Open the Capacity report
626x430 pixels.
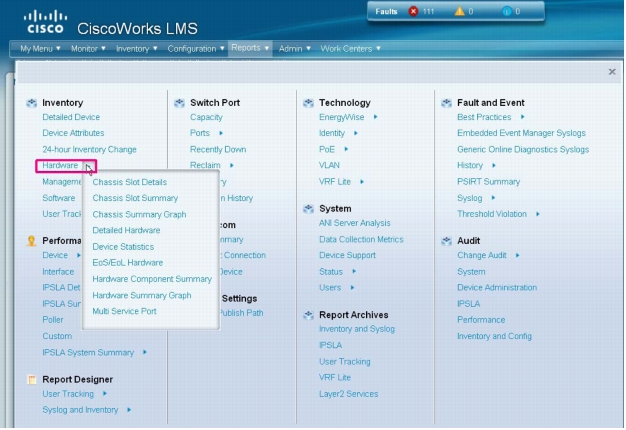206,117
